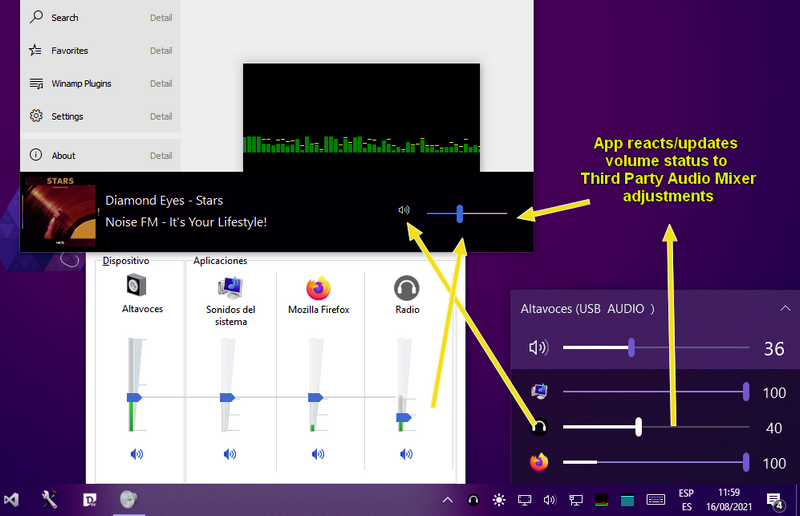
Task: Collapse the Altavoces (USB AUDIO) panel
Action: (x=785, y=308)
